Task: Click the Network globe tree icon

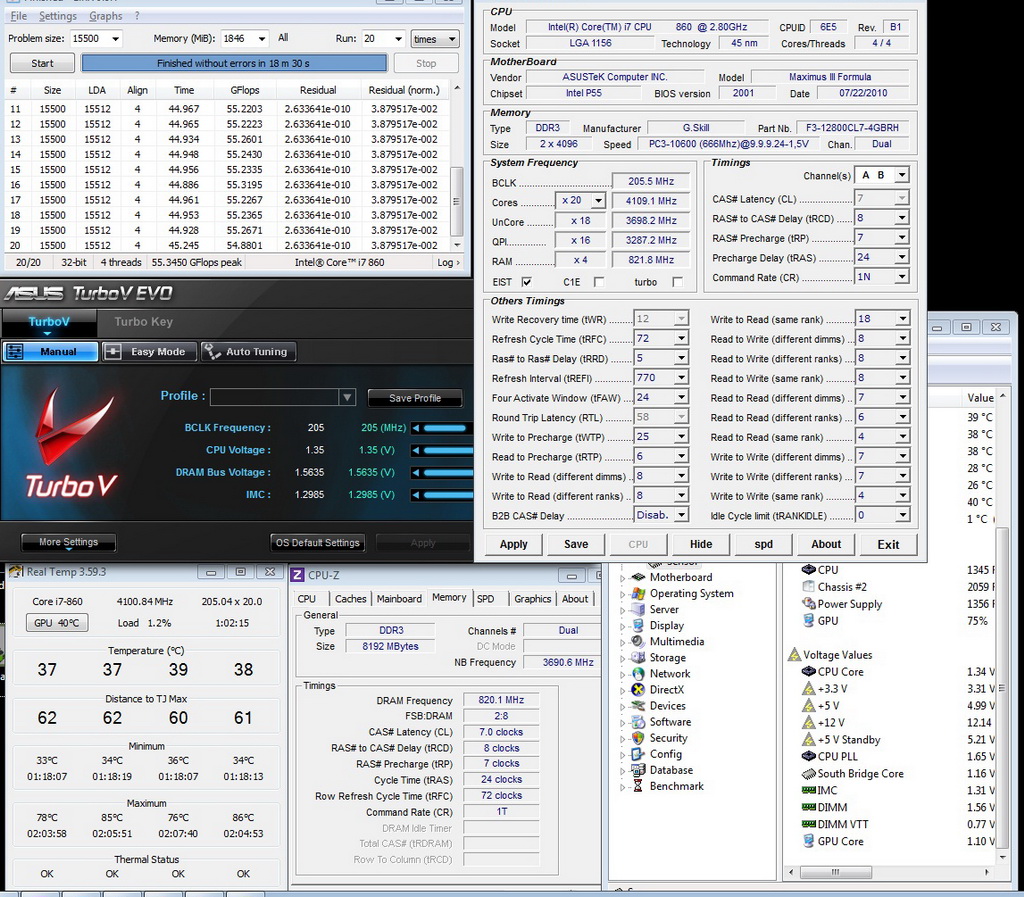Action: point(638,674)
